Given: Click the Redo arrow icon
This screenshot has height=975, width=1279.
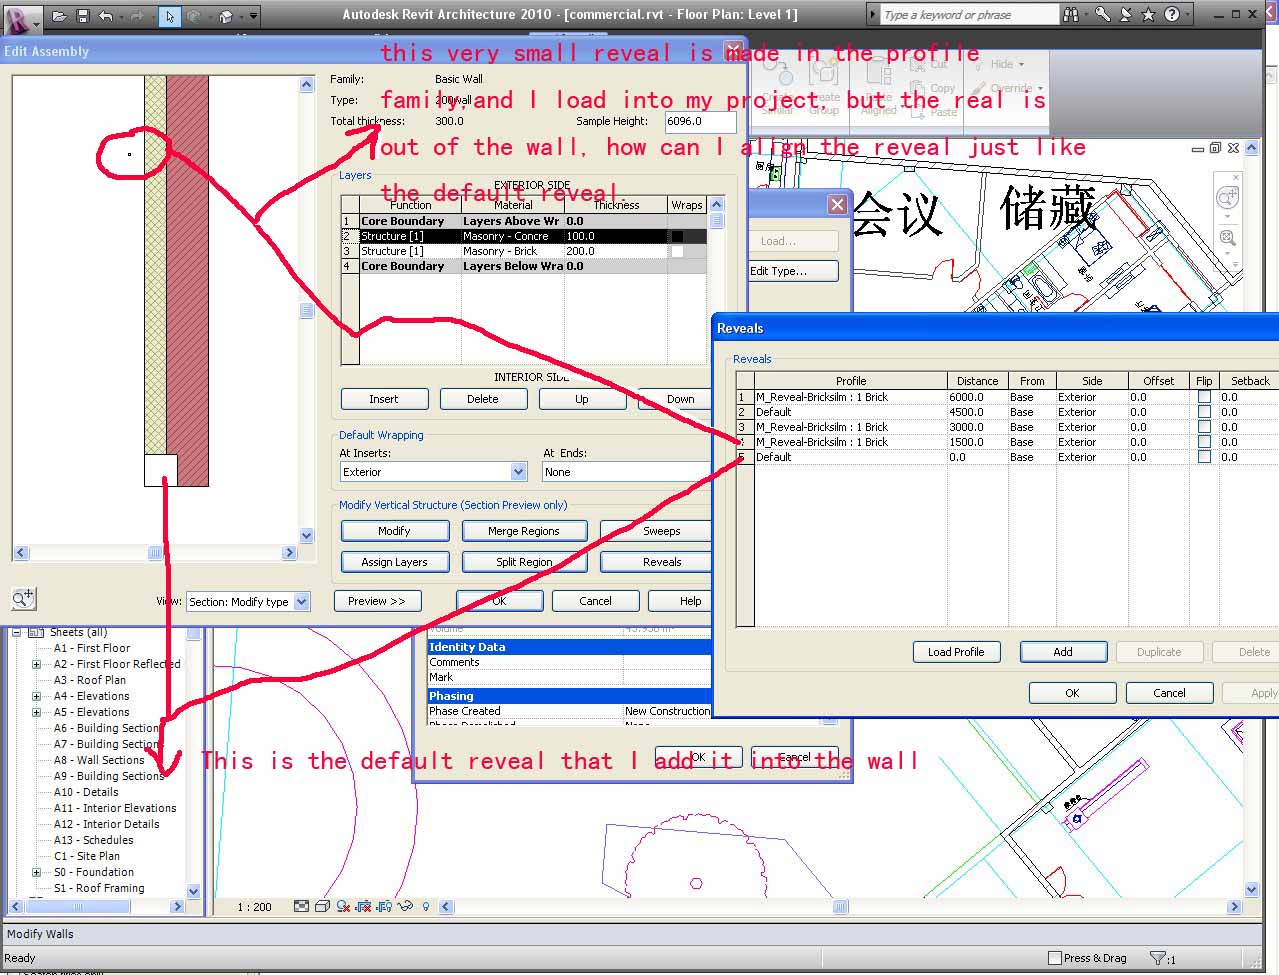Looking at the screenshot, I should coord(135,16).
